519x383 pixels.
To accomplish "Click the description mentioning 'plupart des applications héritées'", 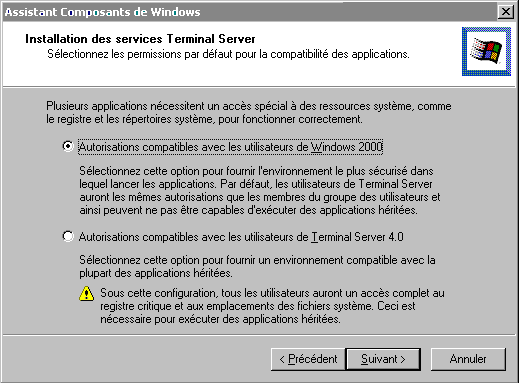I will 257,266.
